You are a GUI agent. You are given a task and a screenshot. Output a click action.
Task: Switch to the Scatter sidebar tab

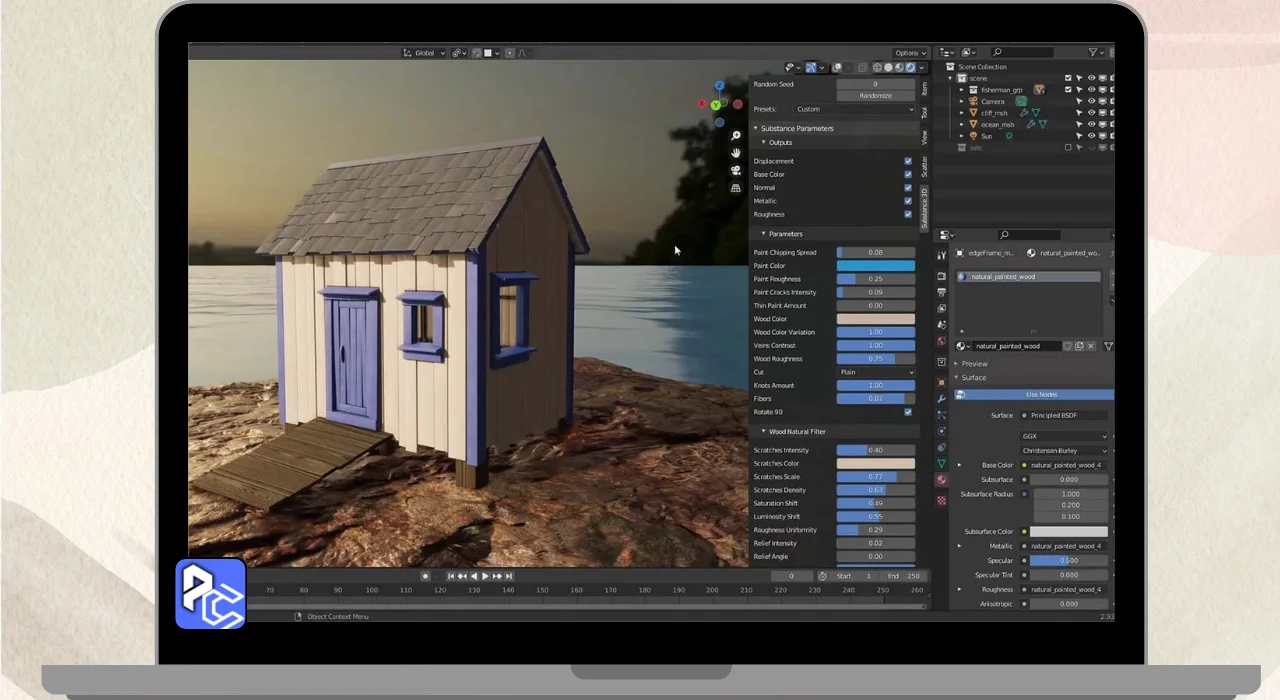click(x=924, y=166)
